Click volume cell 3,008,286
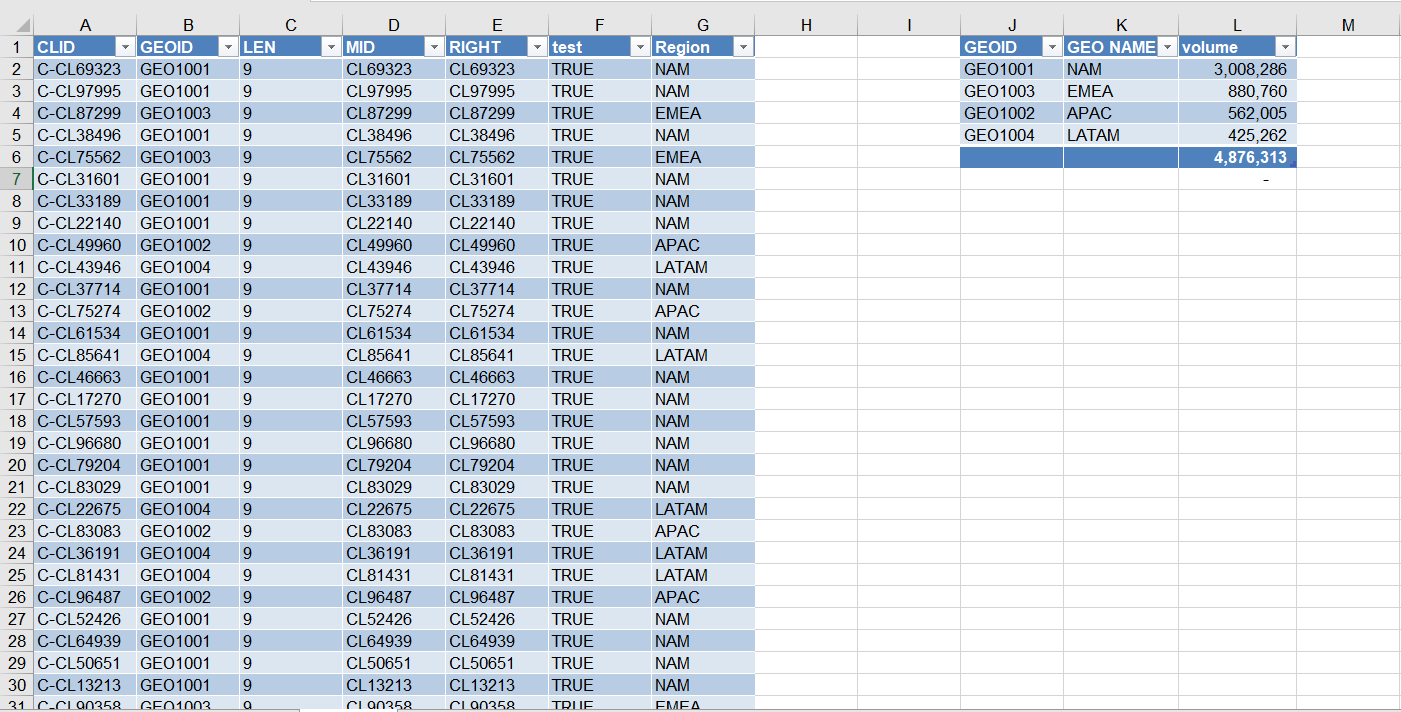Screen dimensions: 1401x712 click(x=1238, y=69)
